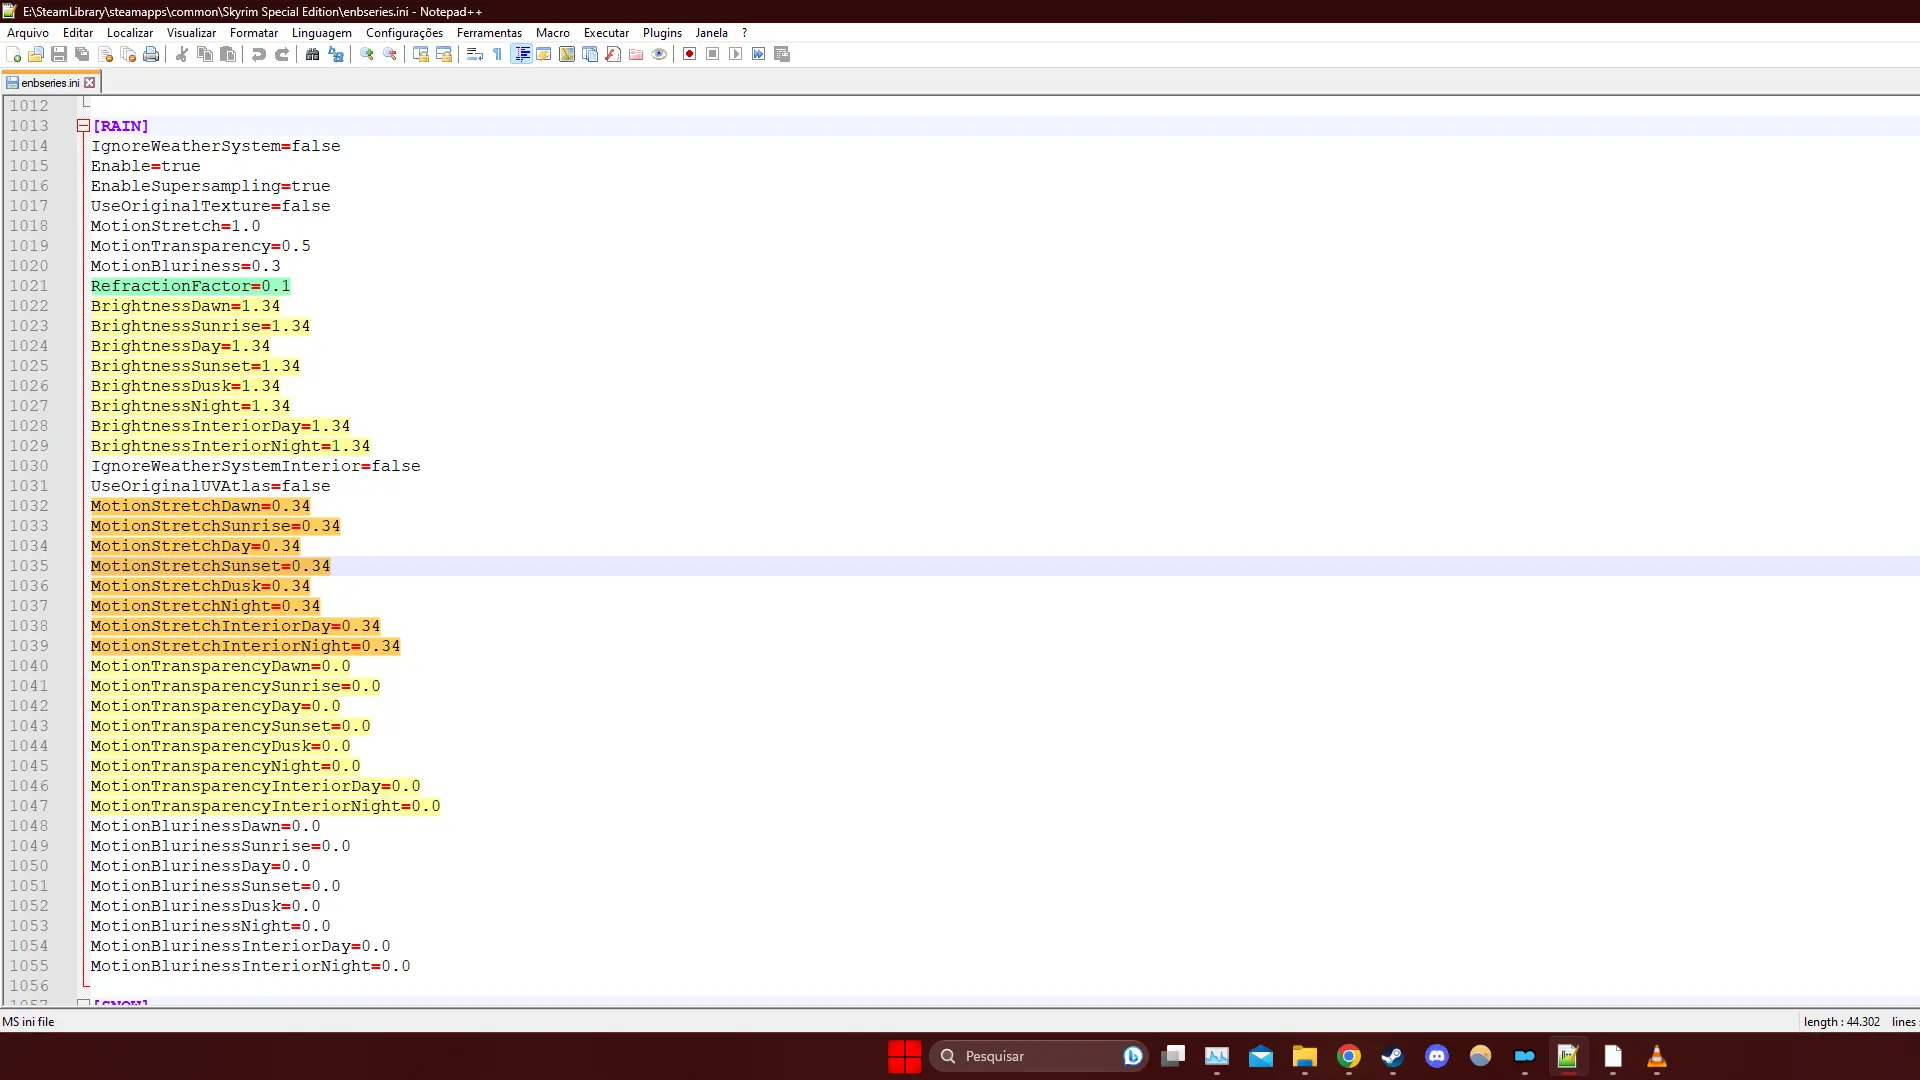Click the length status field
Screen dimensions: 1920x1080
[x=1842, y=1022]
